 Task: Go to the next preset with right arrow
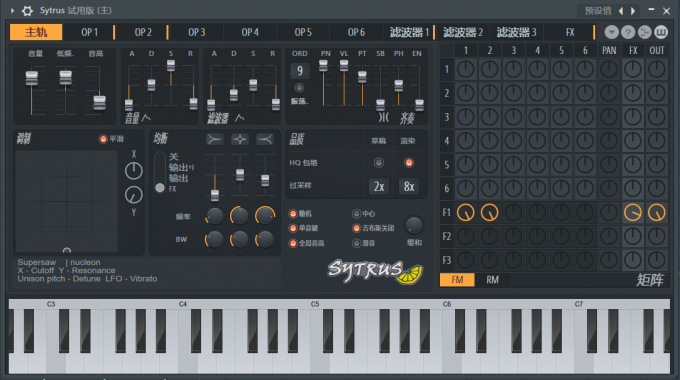click(x=633, y=11)
